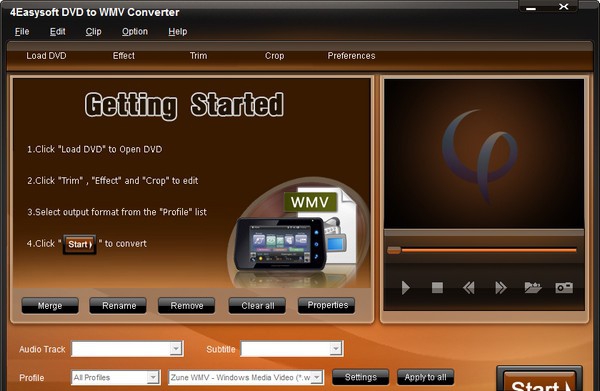Open the Edit menu
This screenshot has width=600, height=391.
(57, 31)
